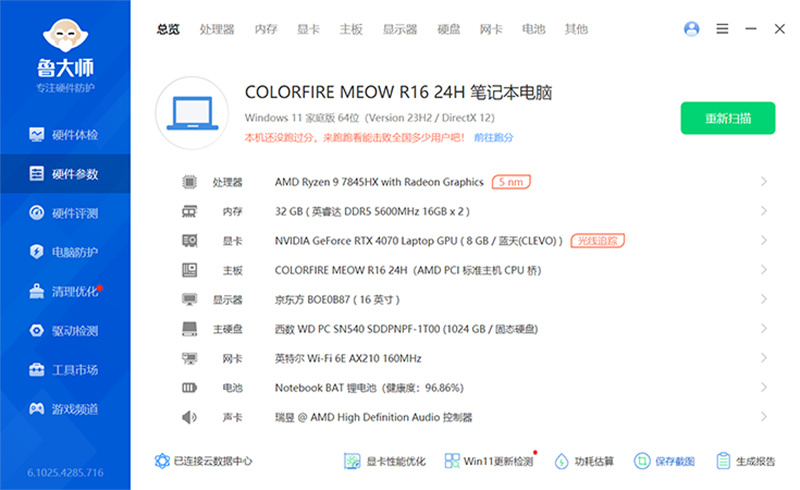Open 清理优化 in the sidebar
The width and height of the screenshot is (800, 490).
(65, 291)
